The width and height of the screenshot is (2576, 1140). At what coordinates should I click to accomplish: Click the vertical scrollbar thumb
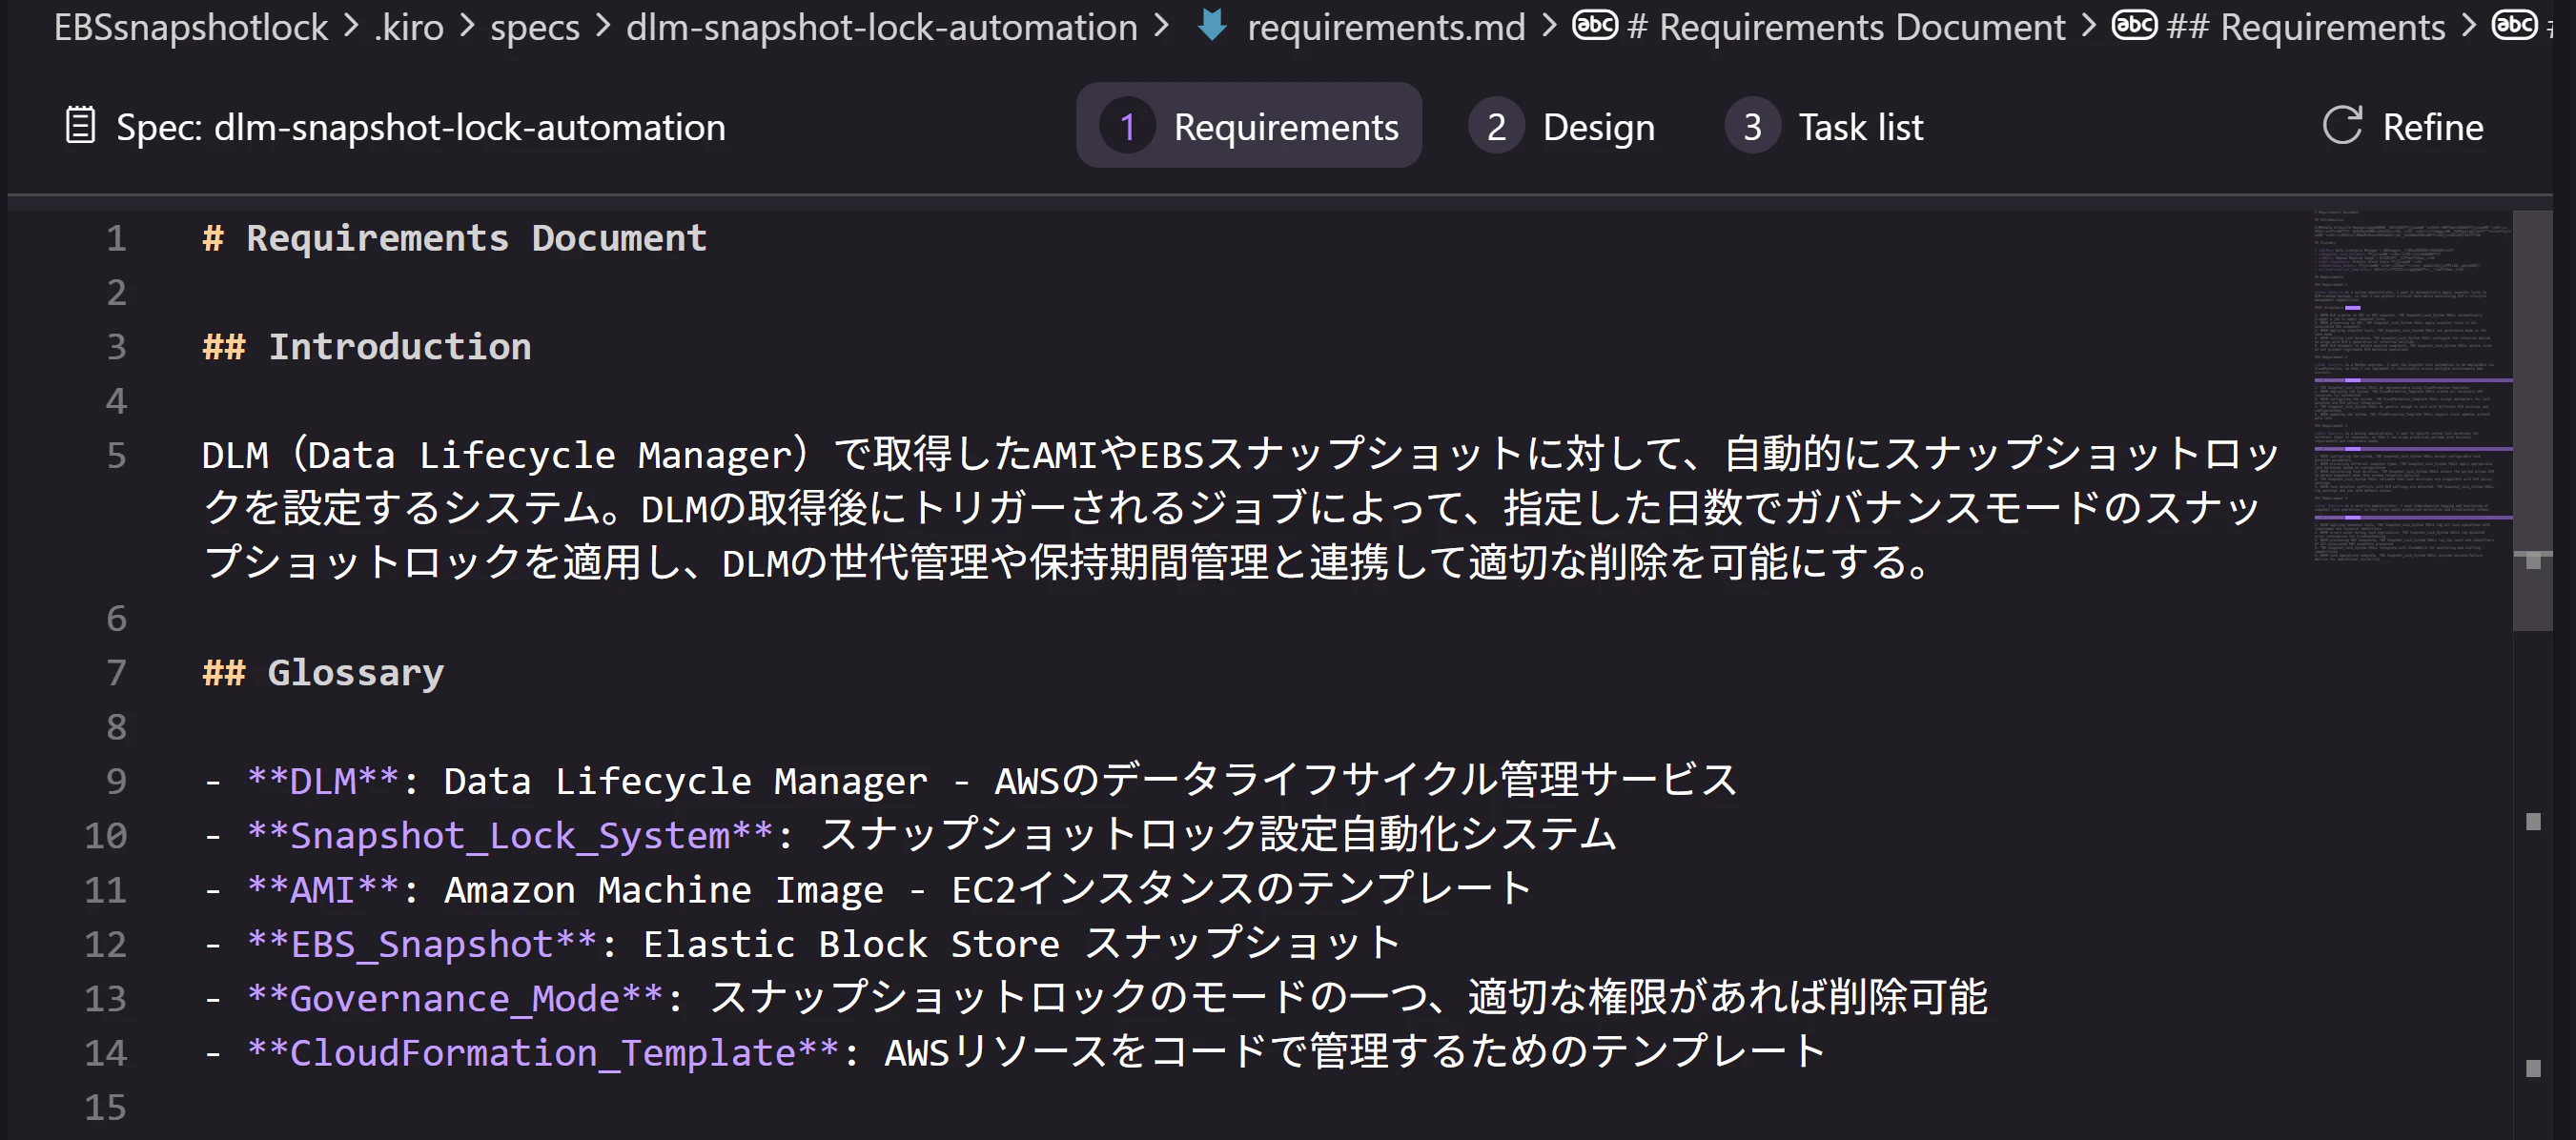click(x=2532, y=420)
